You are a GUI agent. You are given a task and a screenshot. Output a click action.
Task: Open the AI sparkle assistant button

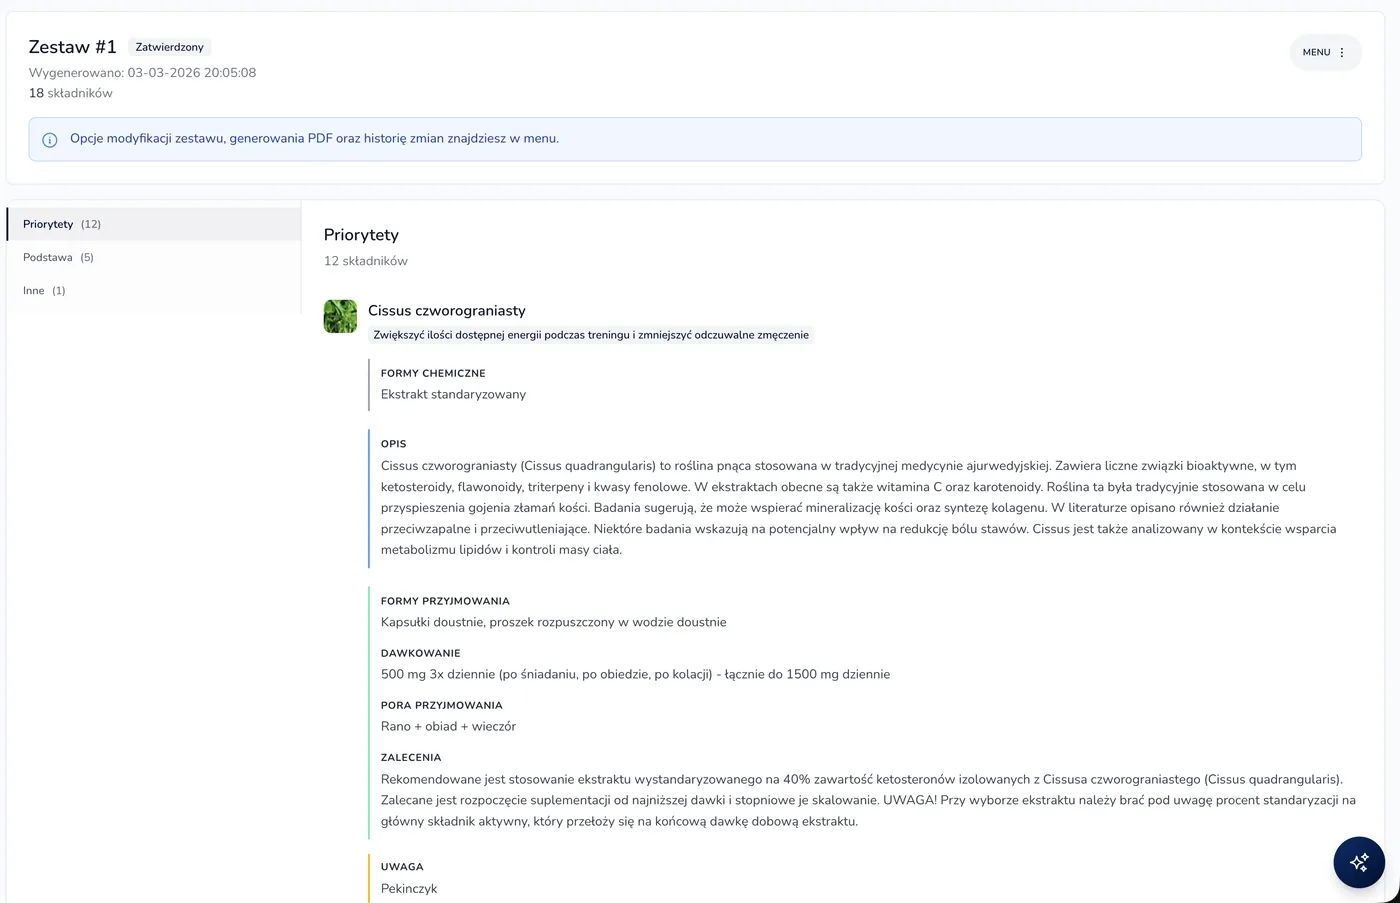[x=1359, y=862]
